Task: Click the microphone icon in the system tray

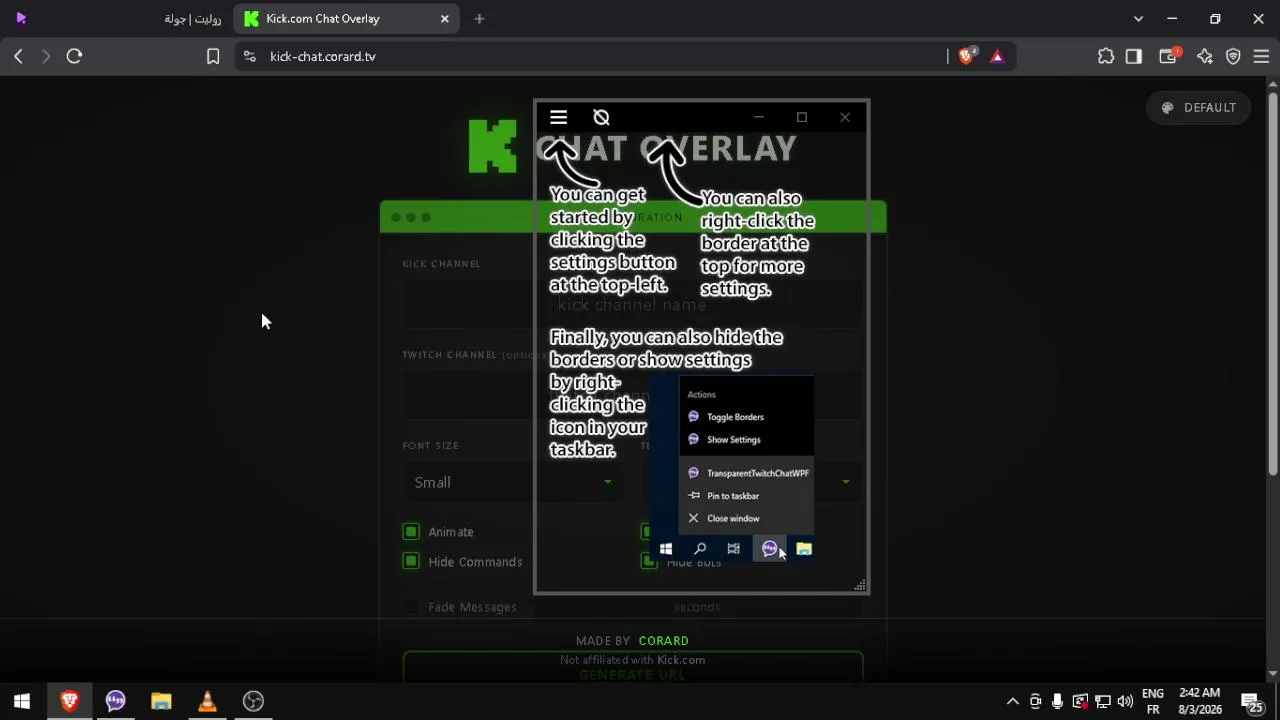Action: 1058,701
